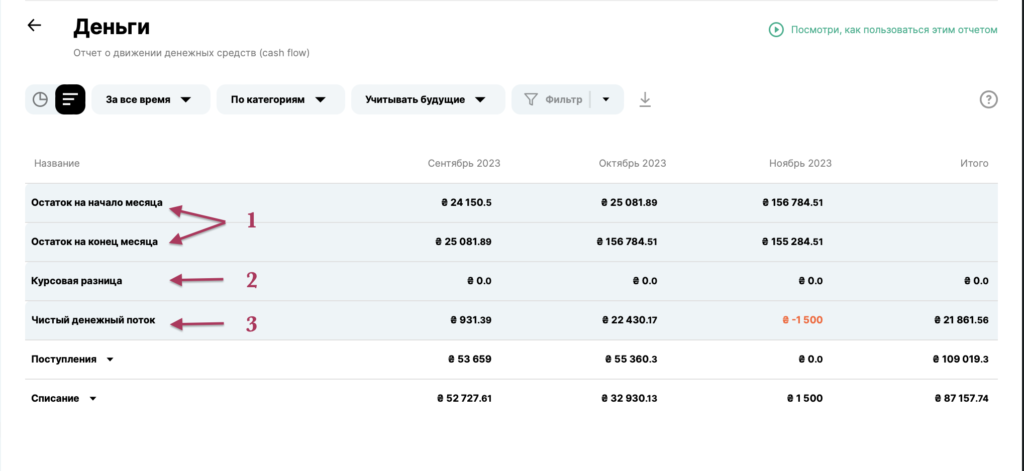Expand the Поступления row
The height and width of the screenshot is (471, 1024).
[x=110, y=359]
